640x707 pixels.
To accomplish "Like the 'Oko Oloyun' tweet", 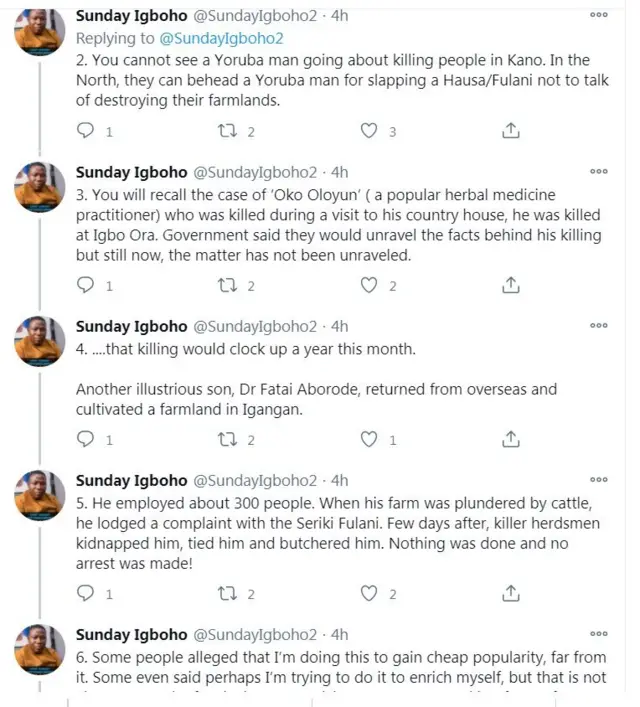I will click(370, 285).
